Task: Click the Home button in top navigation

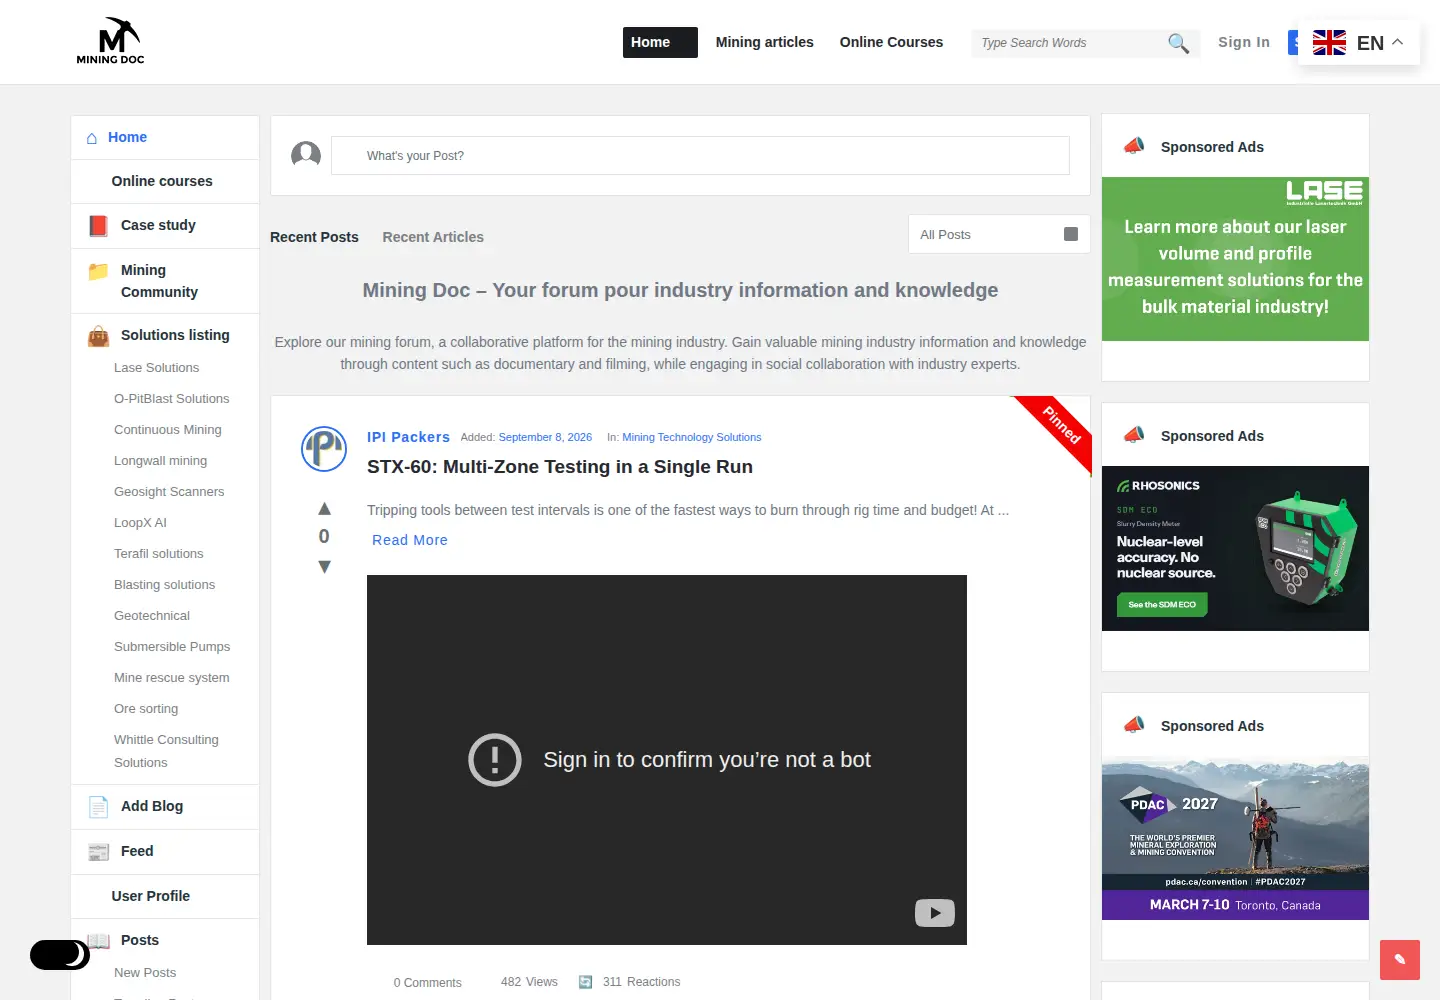Action: click(x=660, y=42)
